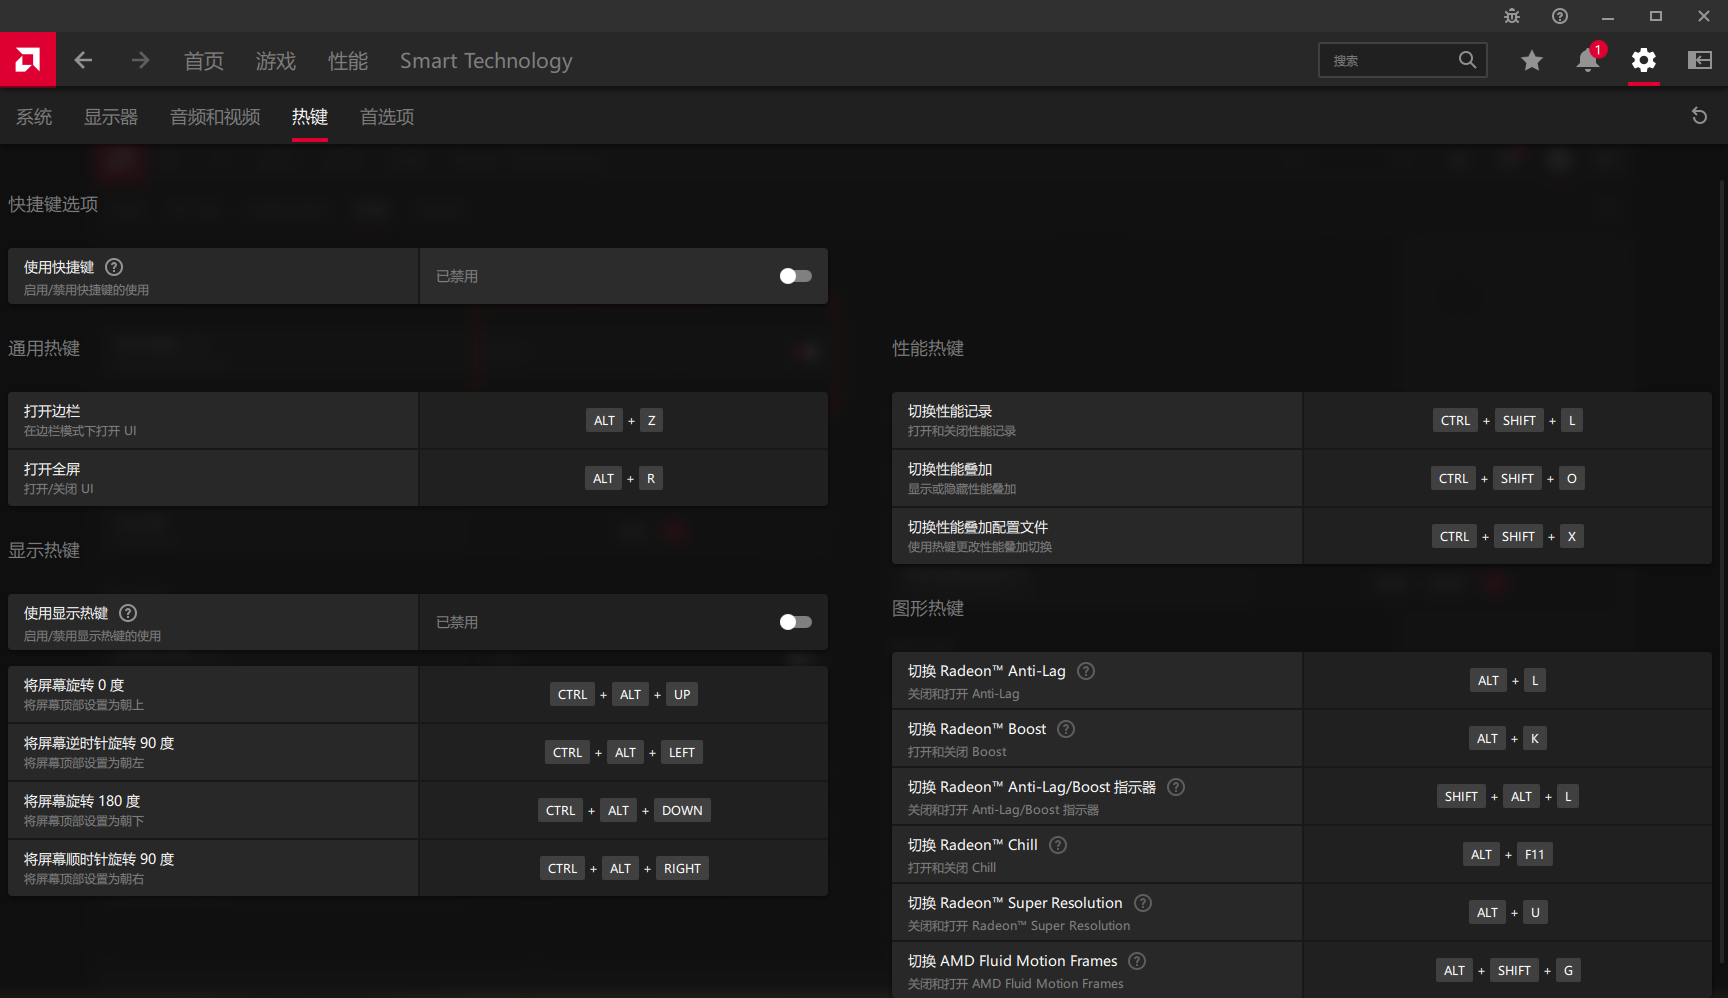Viewport: 1728px width, 998px height.
Task: Enable the 使用显示热键 toggle
Action: point(795,622)
